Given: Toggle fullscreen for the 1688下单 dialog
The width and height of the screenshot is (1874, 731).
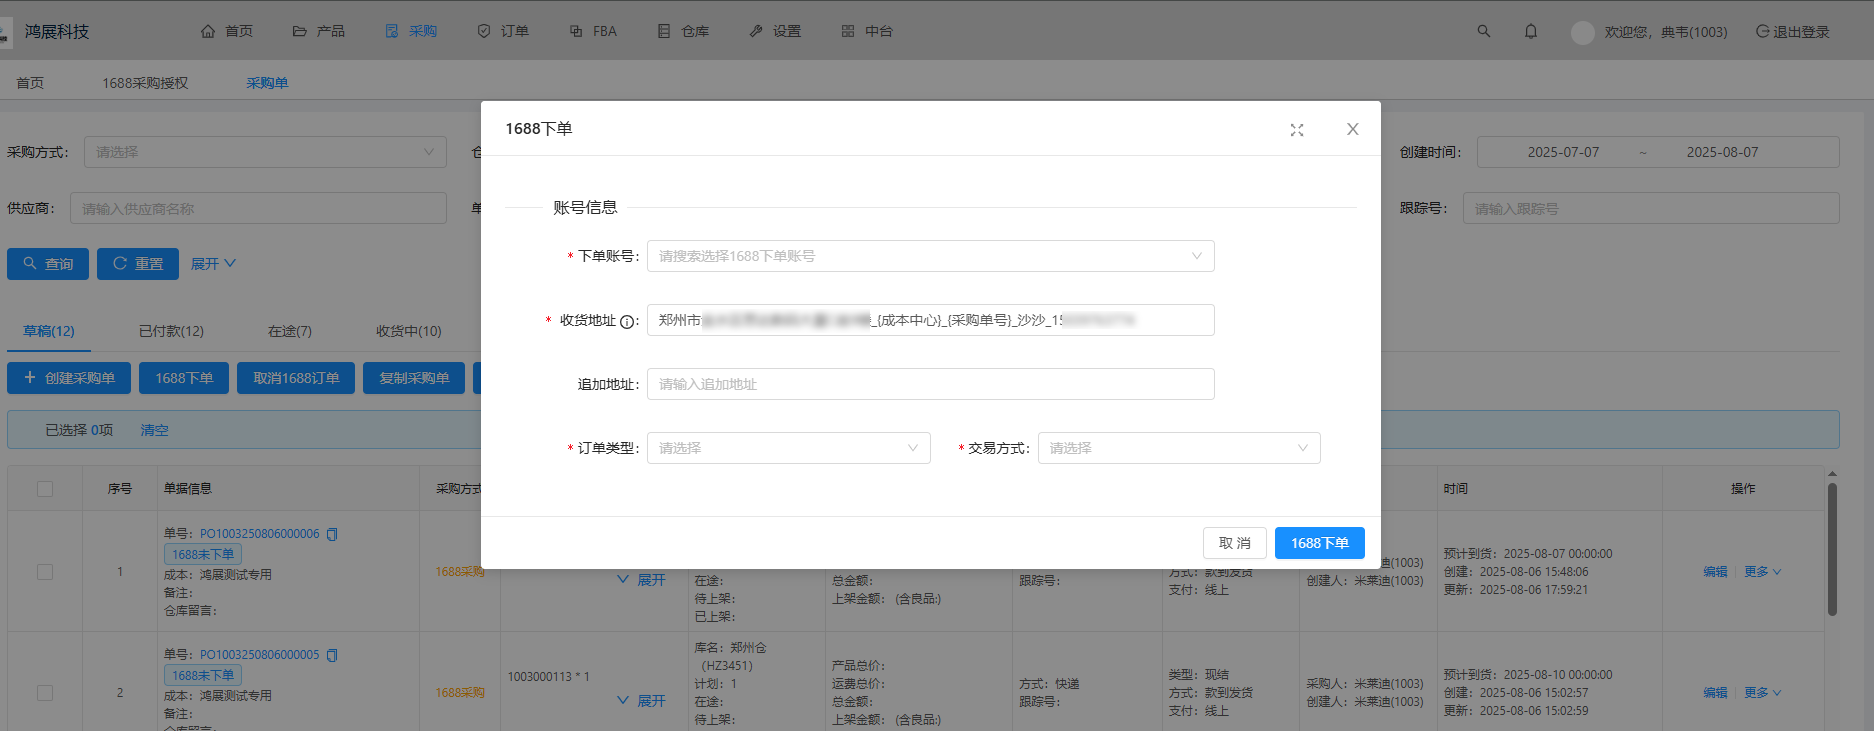Looking at the screenshot, I should (1297, 130).
